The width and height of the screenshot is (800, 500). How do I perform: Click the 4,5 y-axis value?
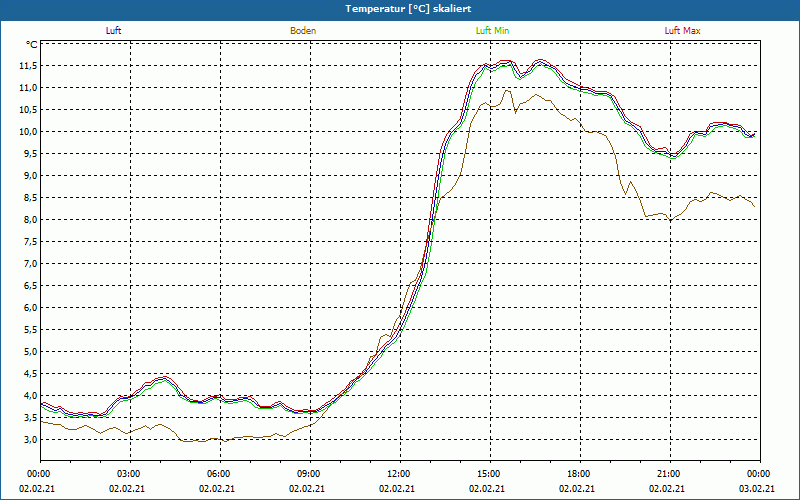coord(30,373)
